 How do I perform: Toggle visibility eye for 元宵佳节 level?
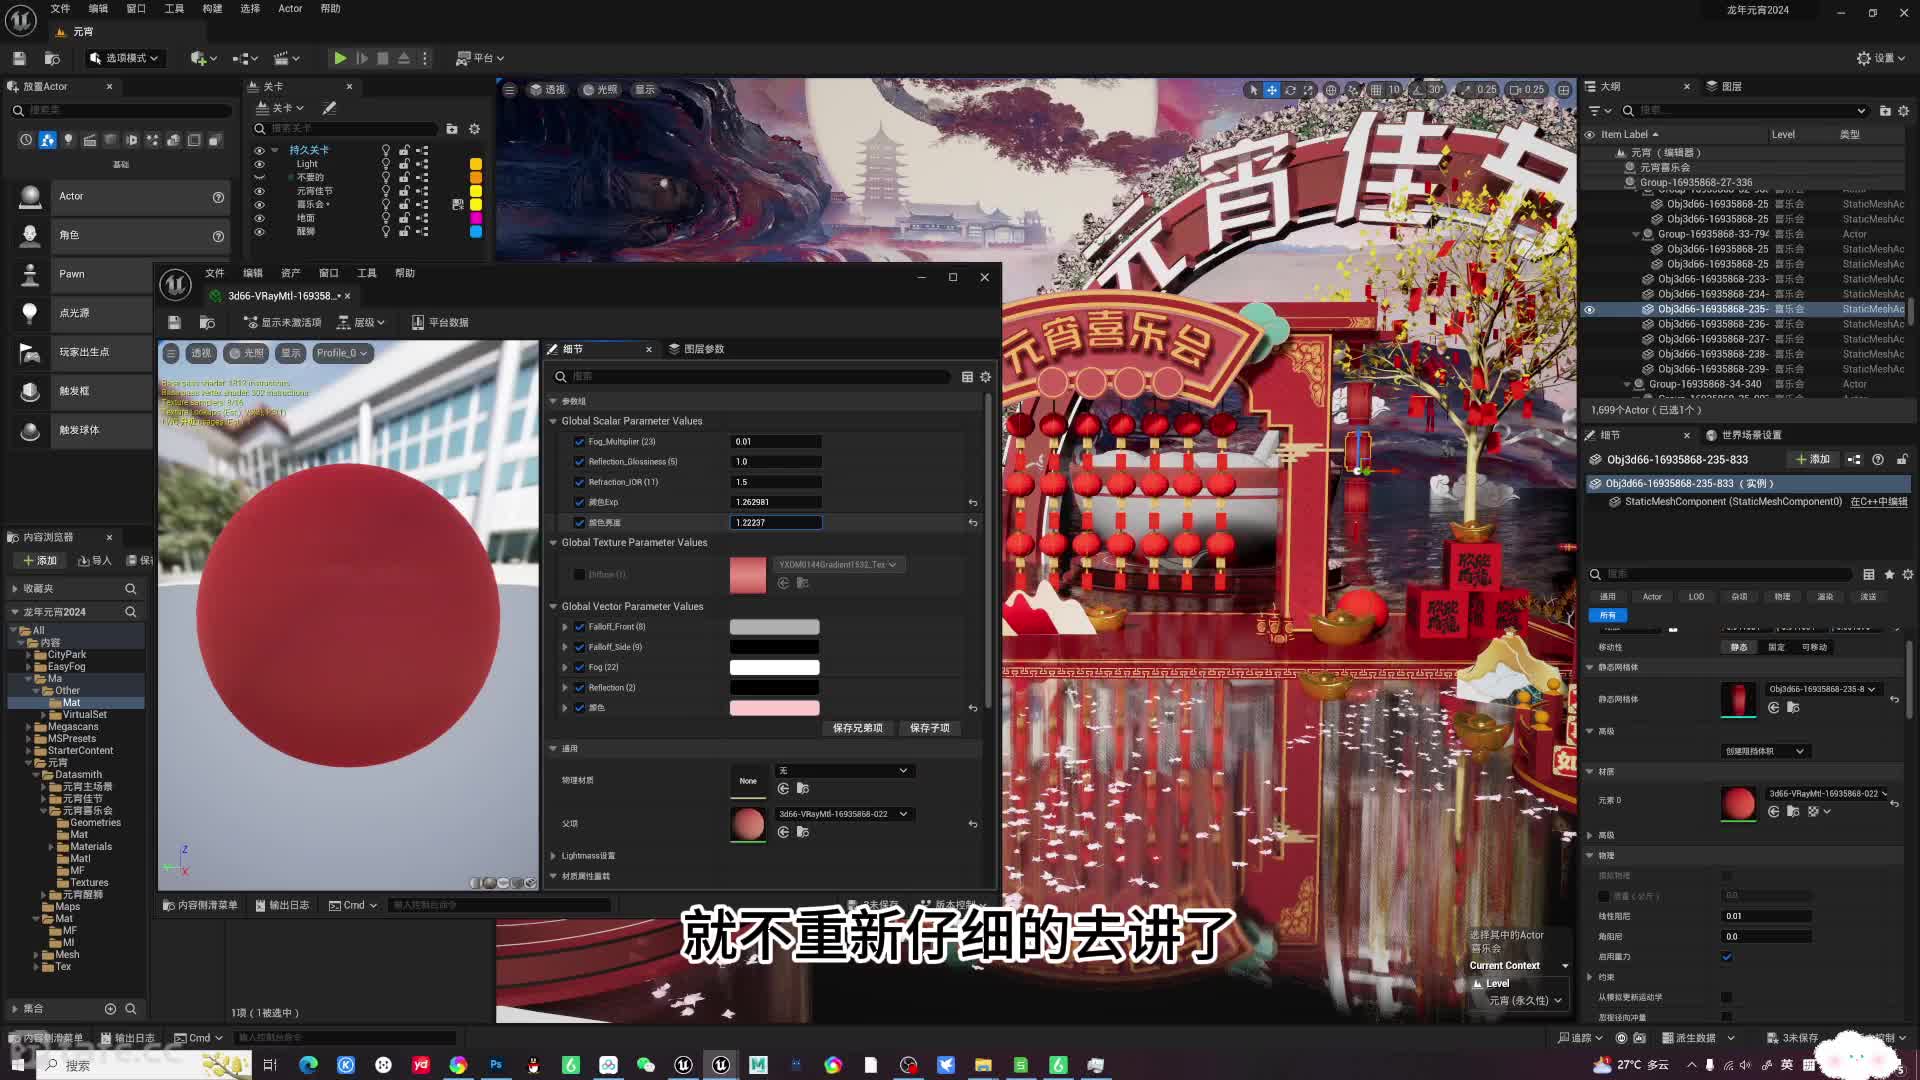pyautogui.click(x=259, y=191)
